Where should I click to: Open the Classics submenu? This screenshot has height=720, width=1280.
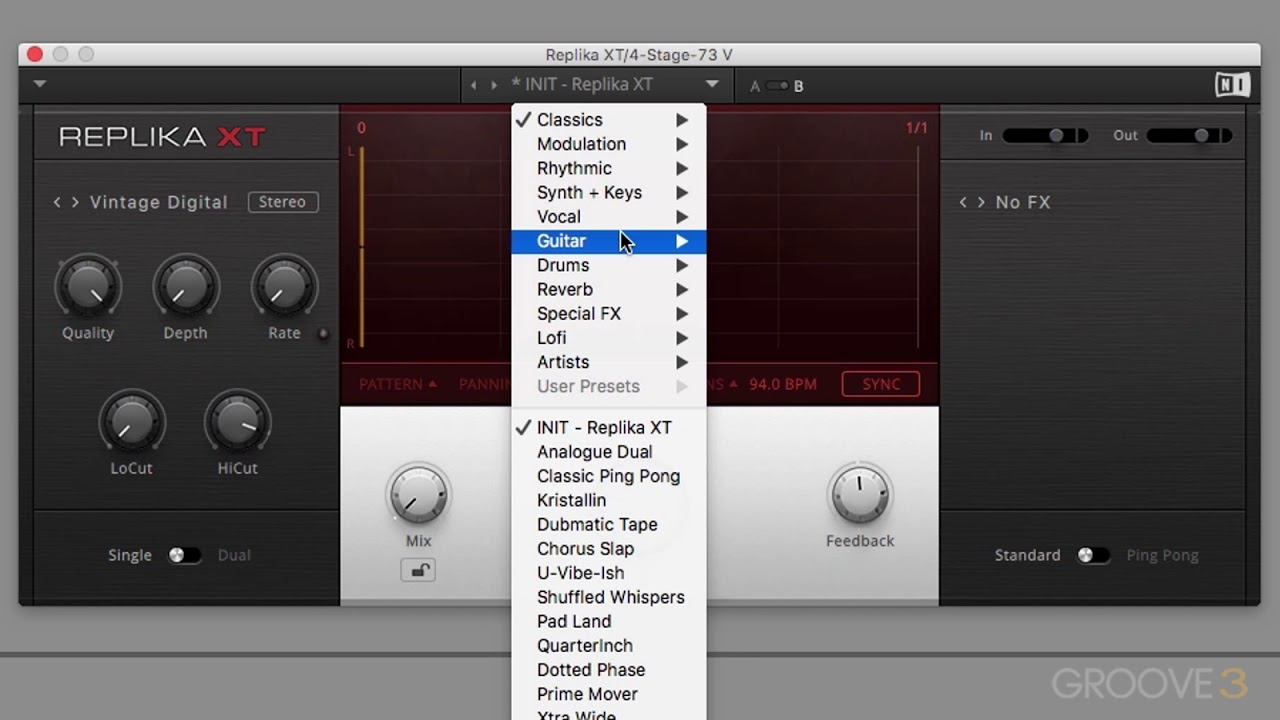coord(608,120)
